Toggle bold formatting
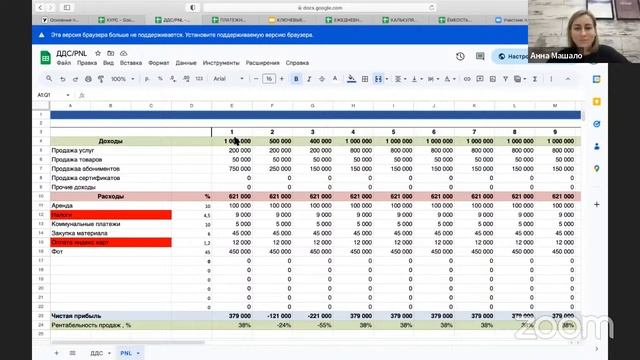 [x=296, y=79]
